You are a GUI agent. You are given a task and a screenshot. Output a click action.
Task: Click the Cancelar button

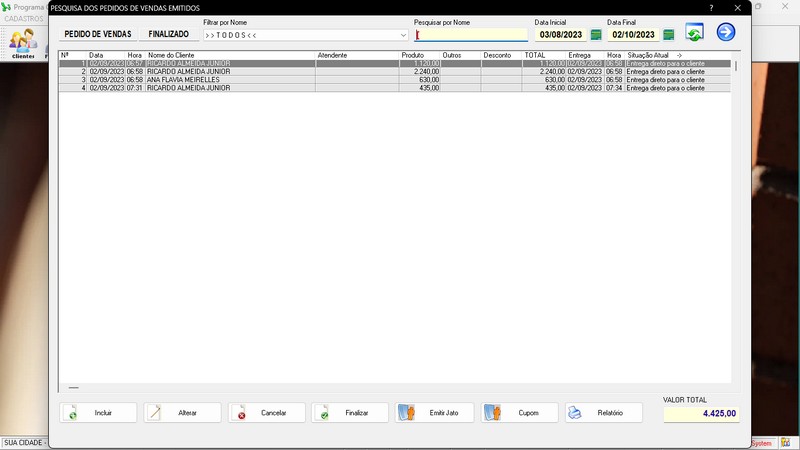coord(267,413)
